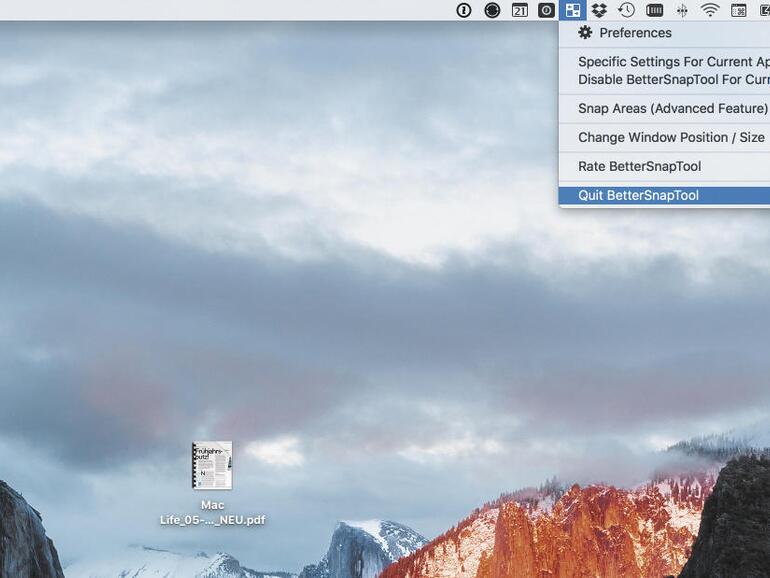Open the calendar icon showing 21
The height and width of the screenshot is (578, 770).
click(520, 10)
